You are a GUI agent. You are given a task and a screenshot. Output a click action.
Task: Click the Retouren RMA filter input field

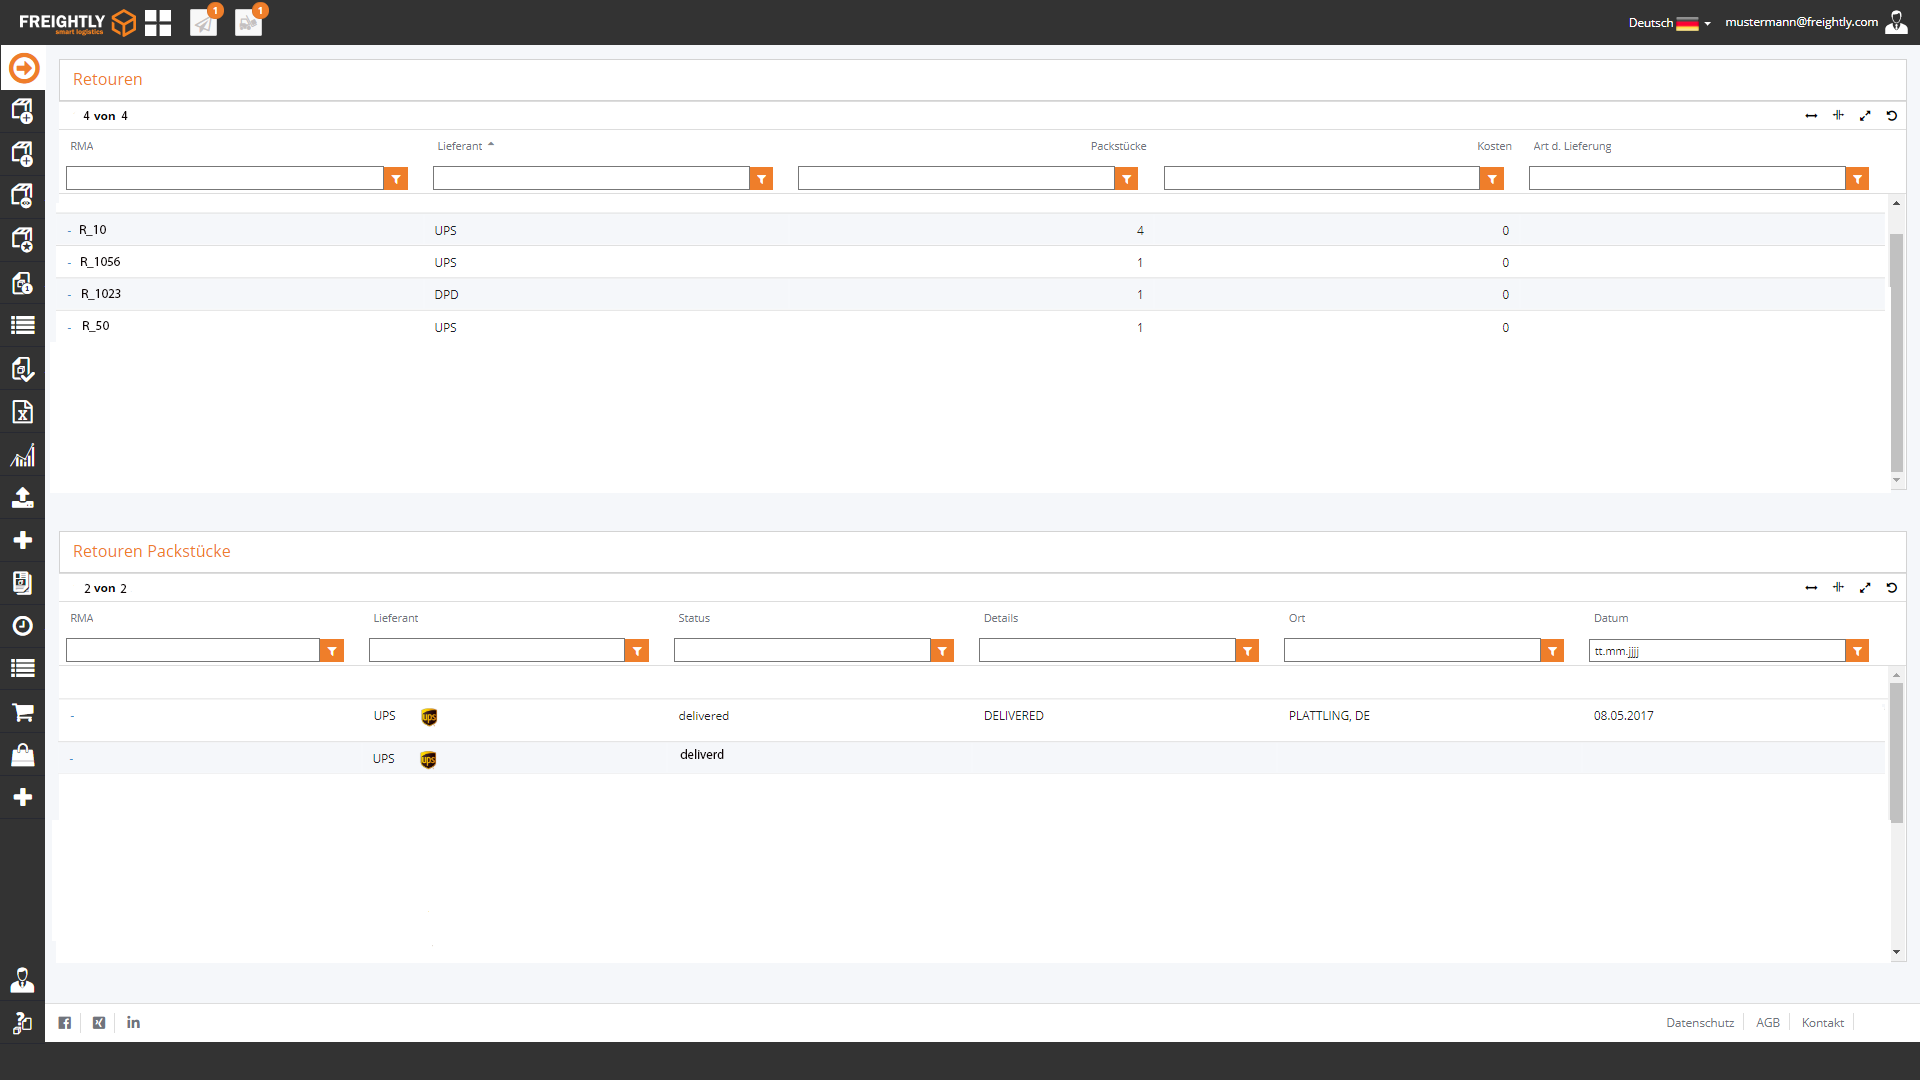(x=225, y=179)
